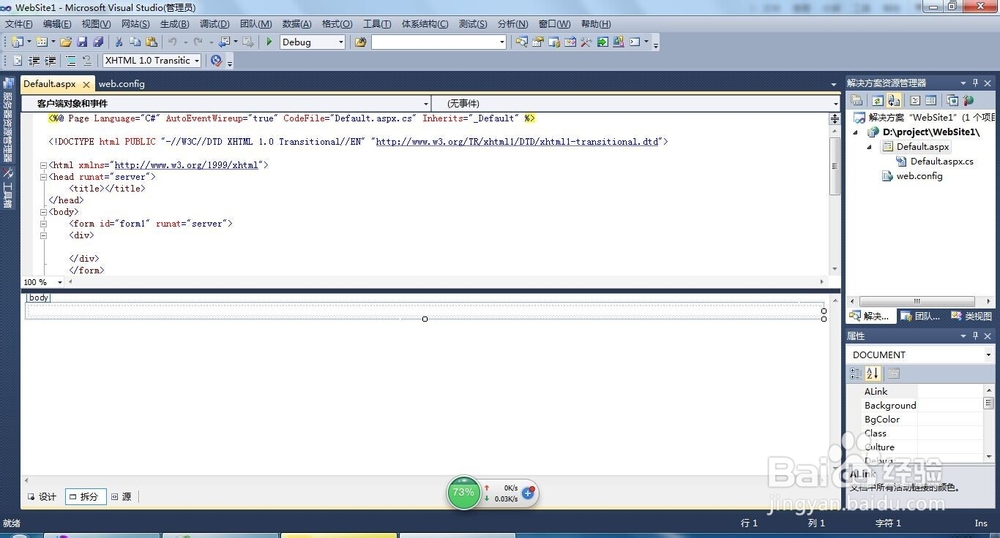
Task: Click the Check Accessibility icon
Action: 216,61
